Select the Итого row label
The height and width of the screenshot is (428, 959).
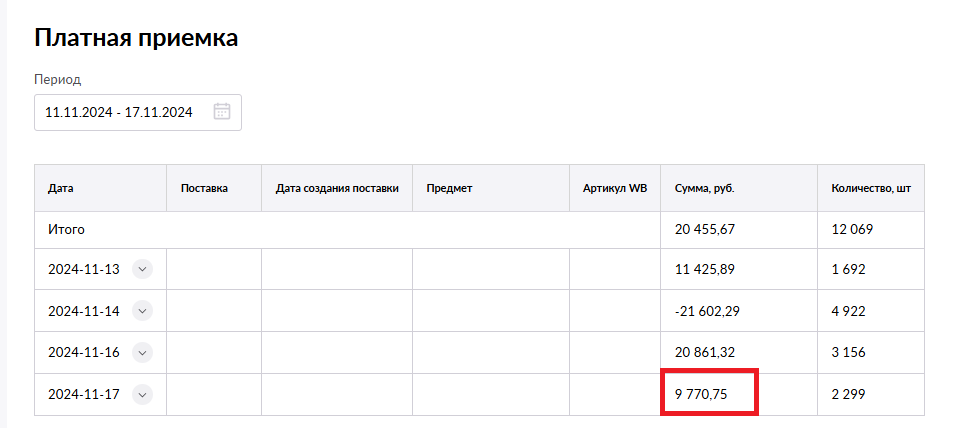(66, 229)
